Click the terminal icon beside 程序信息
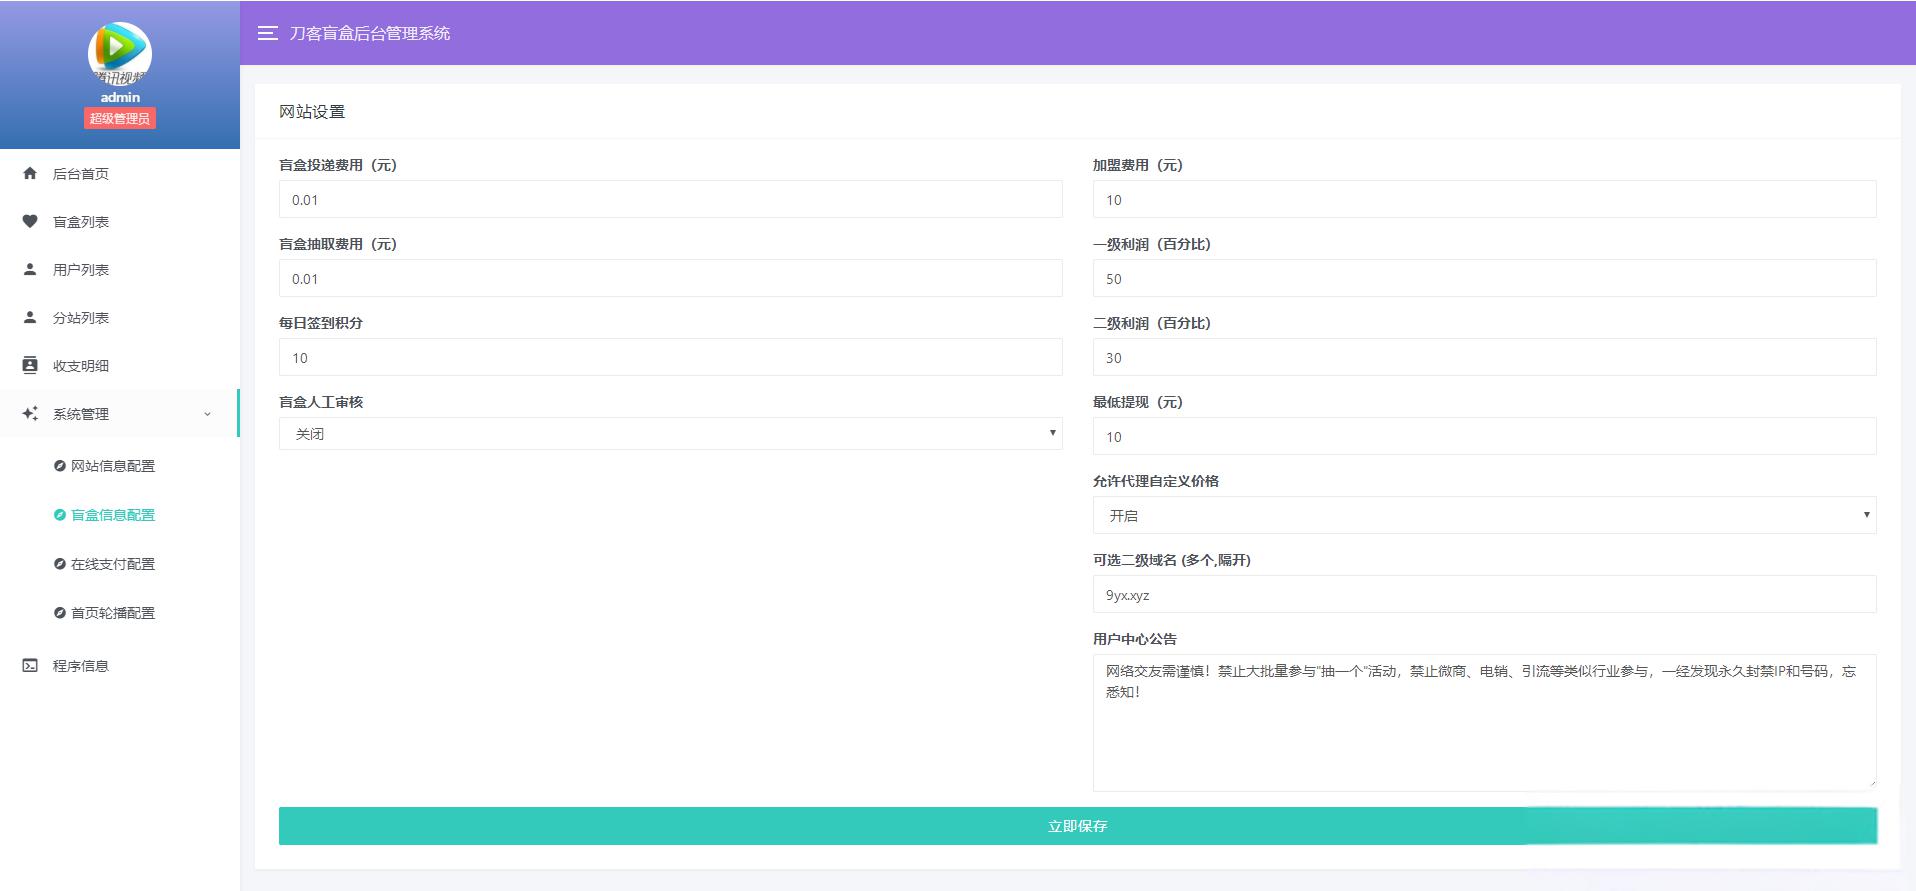1916x891 pixels. click(x=30, y=665)
